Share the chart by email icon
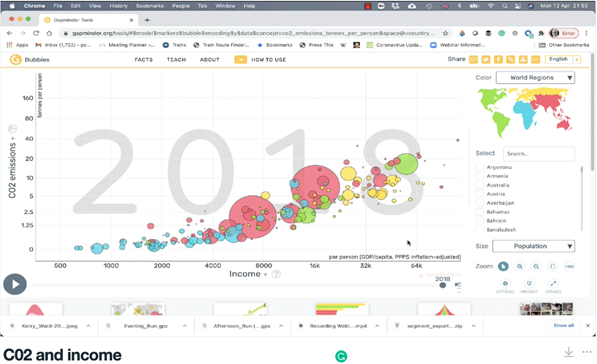Image resolution: width=597 pixels, height=364 pixels. tap(473, 59)
